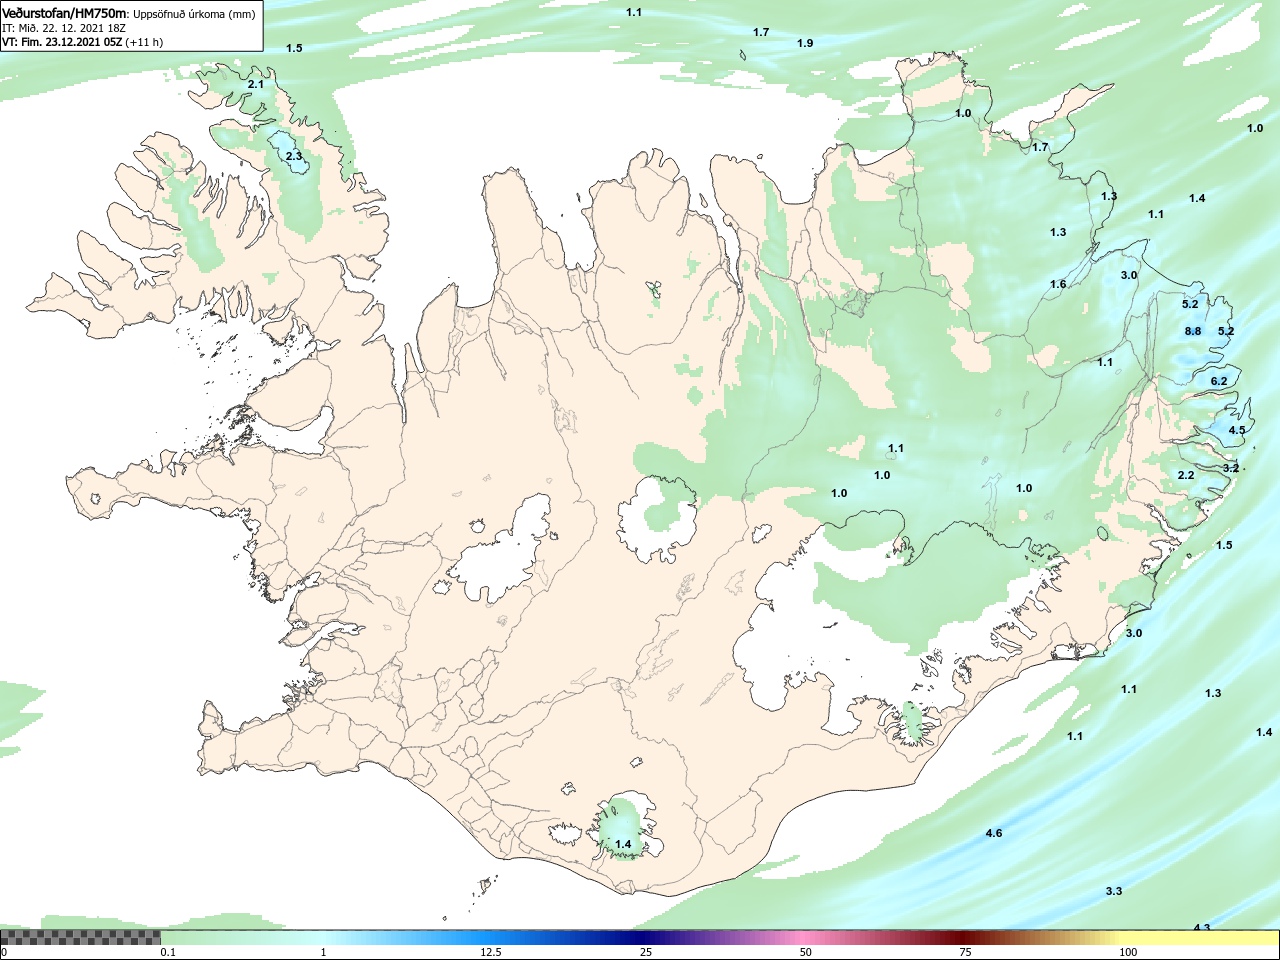
Task: Click the checkered gray legend segment
Action: coord(80,938)
